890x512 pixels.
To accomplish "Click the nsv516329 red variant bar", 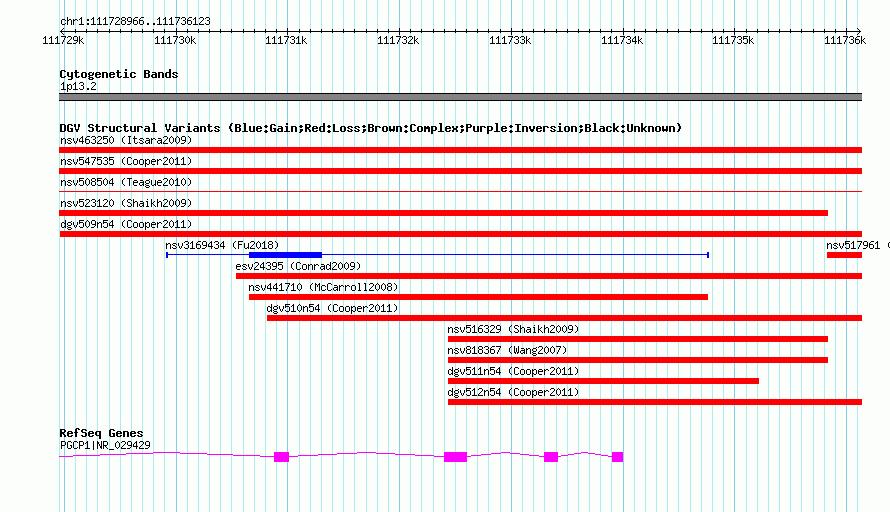I will pyautogui.click(x=638, y=339).
